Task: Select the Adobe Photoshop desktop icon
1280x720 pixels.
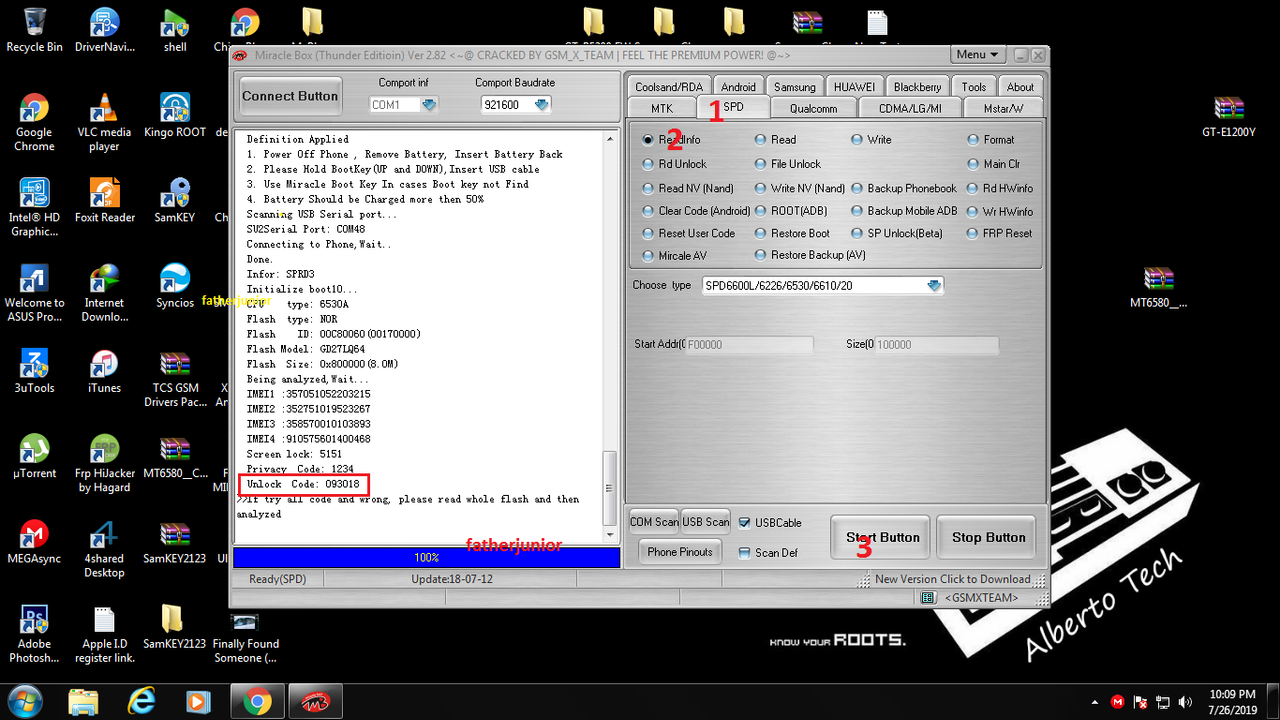Action: point(34,634)
